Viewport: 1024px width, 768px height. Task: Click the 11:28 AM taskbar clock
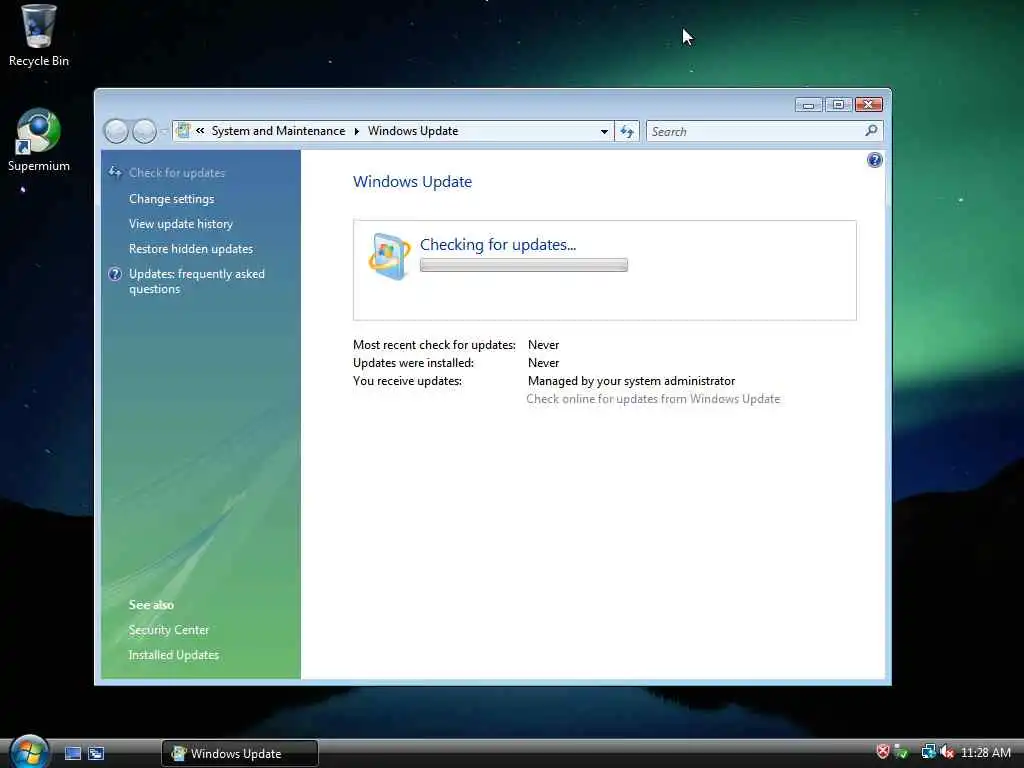click(985, 752)
